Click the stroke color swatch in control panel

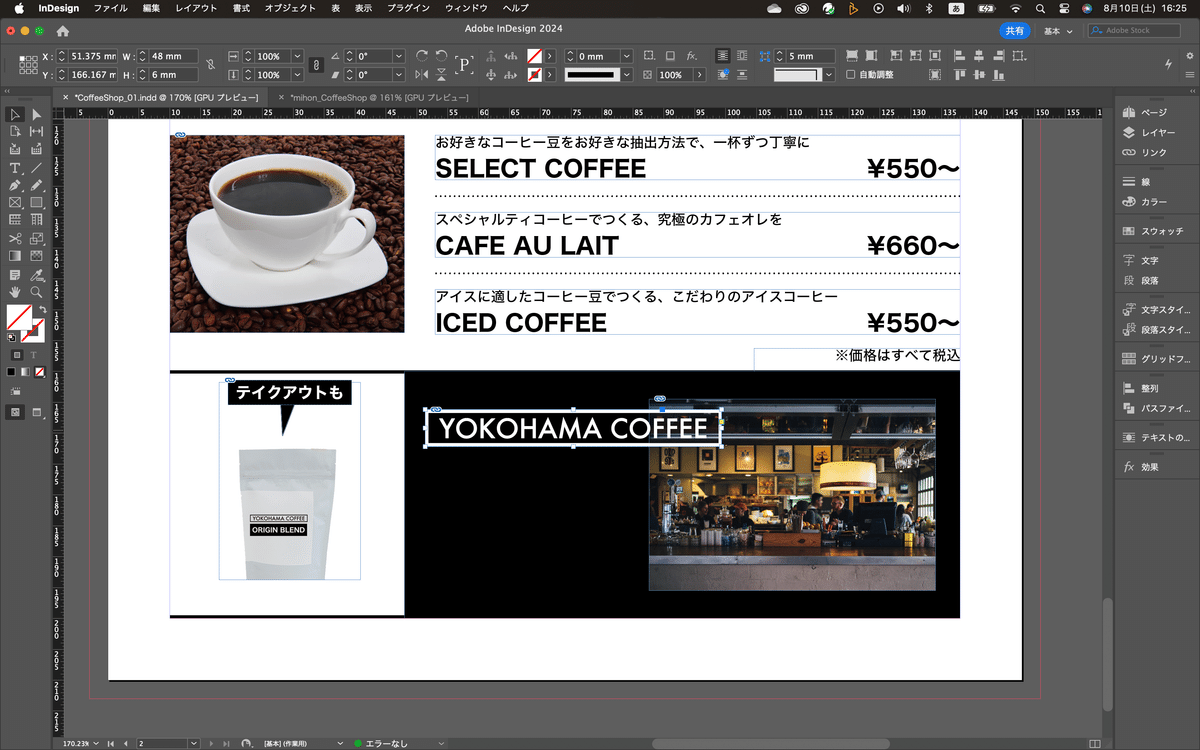coord(535,75)
